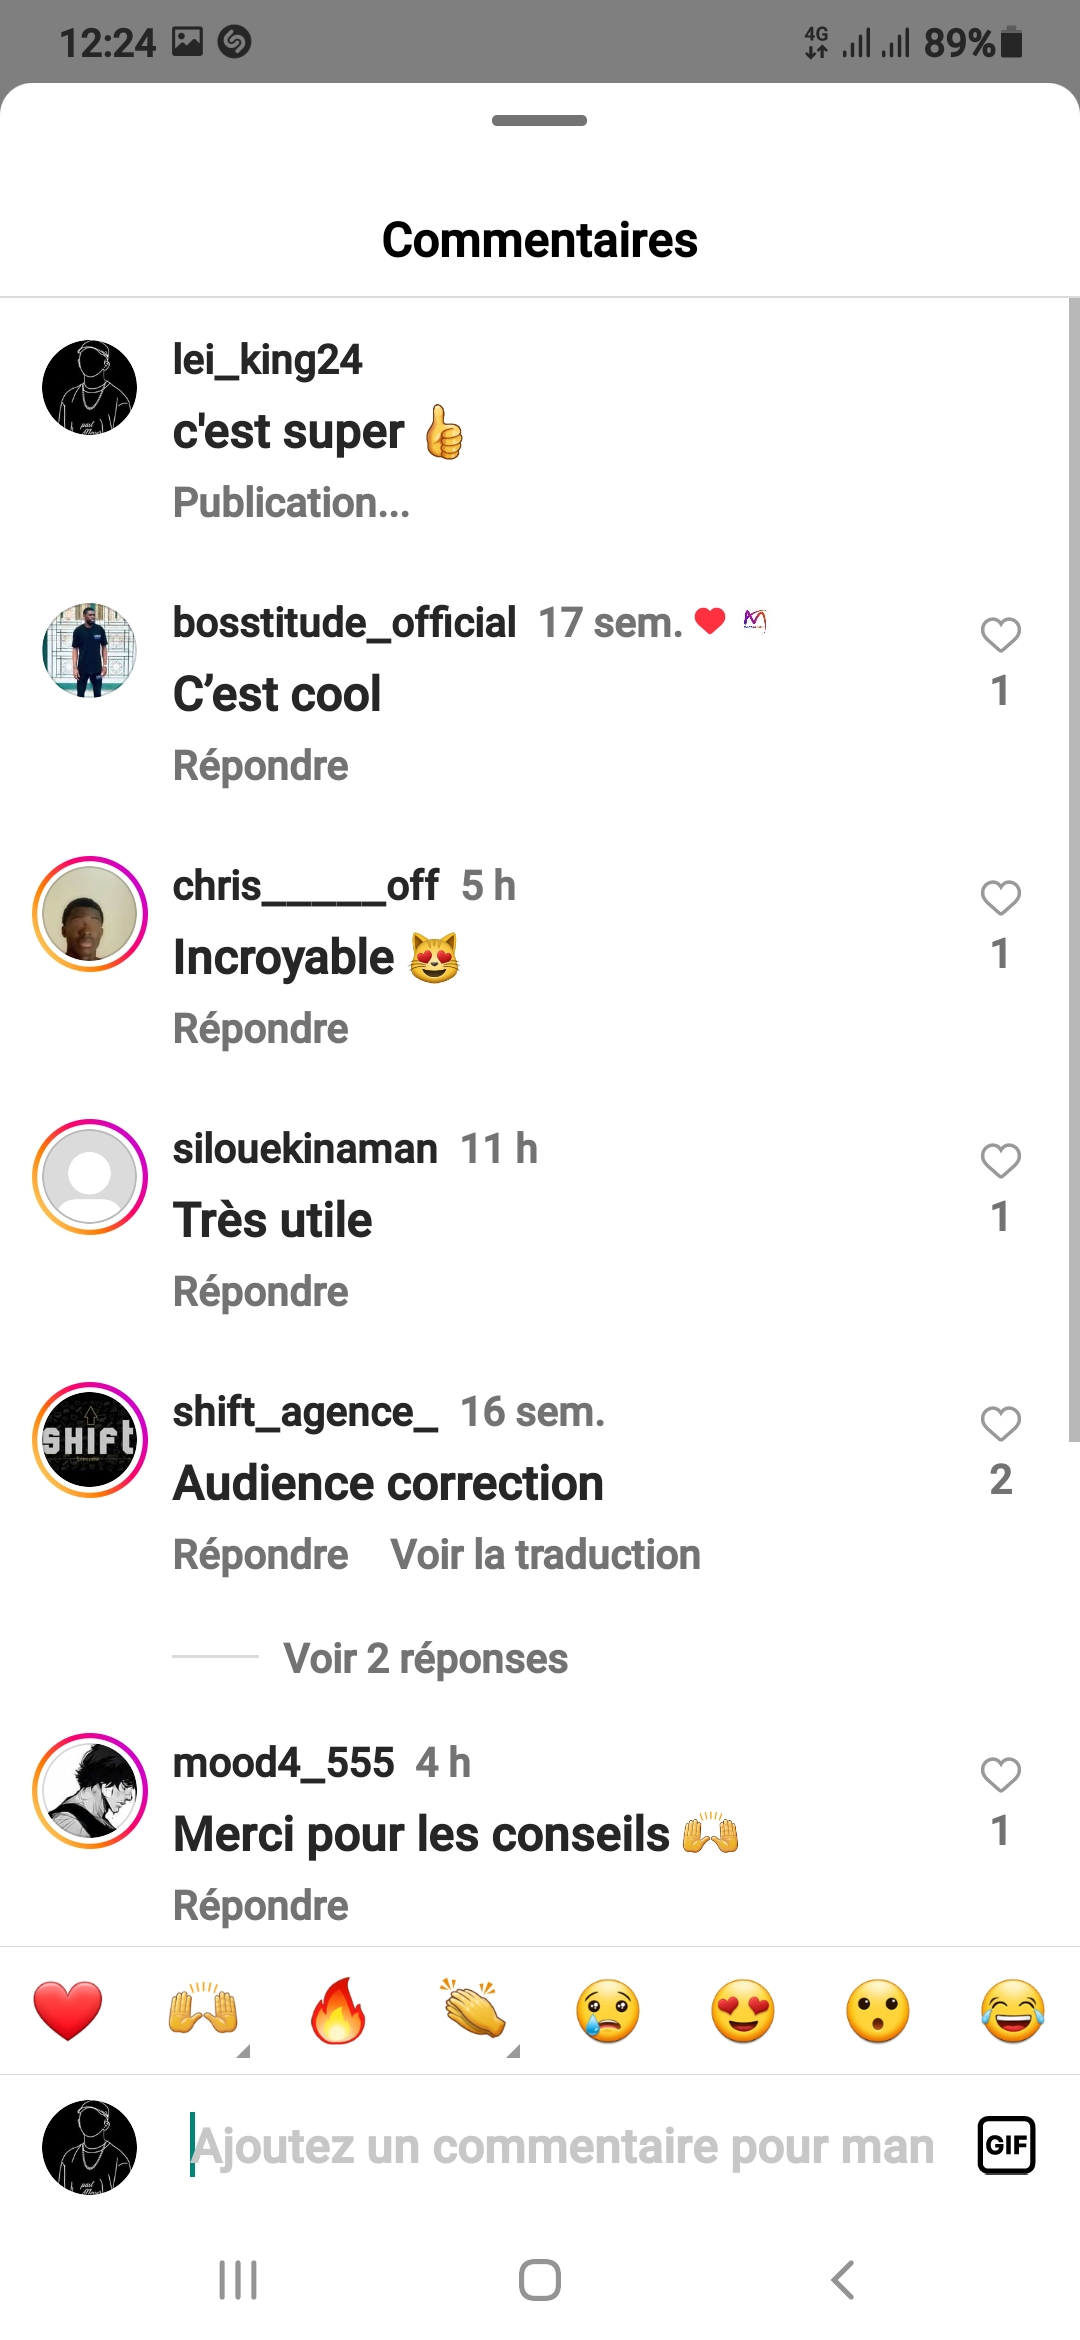
Task: Insert the fire emoji reaction
Action: (338, 2010)
